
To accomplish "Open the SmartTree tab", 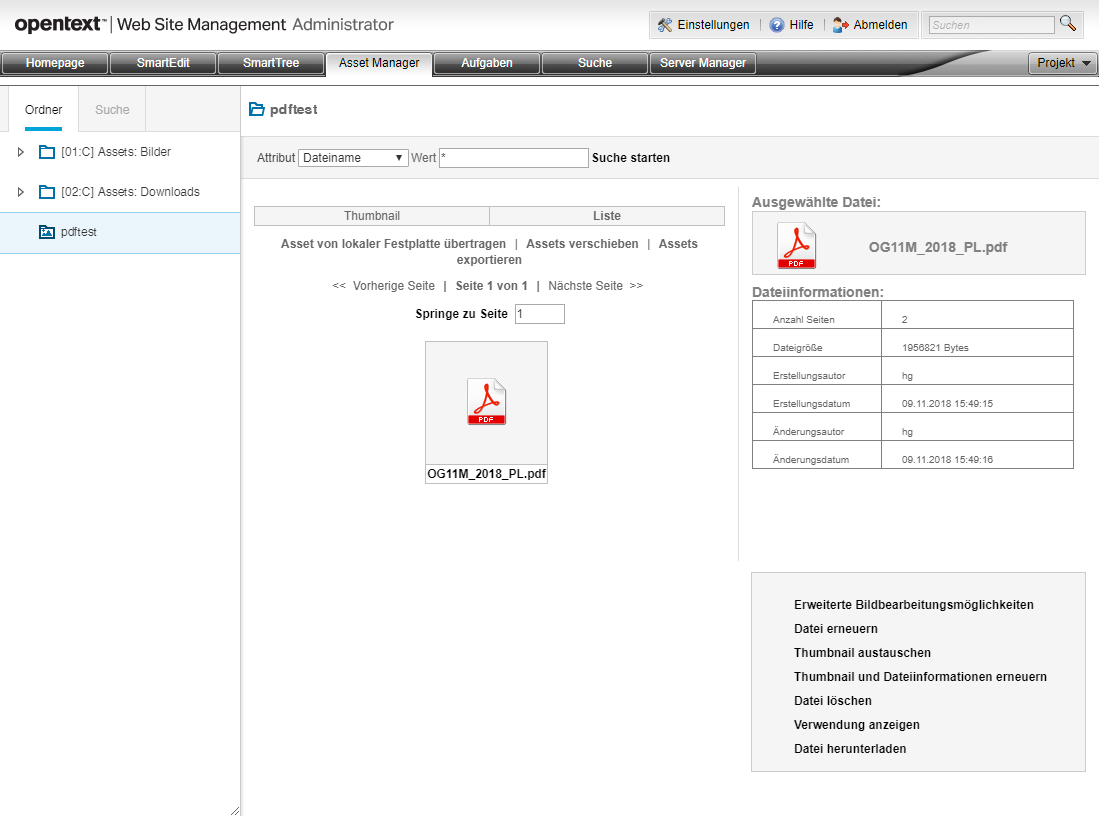I will coord(271,63).
